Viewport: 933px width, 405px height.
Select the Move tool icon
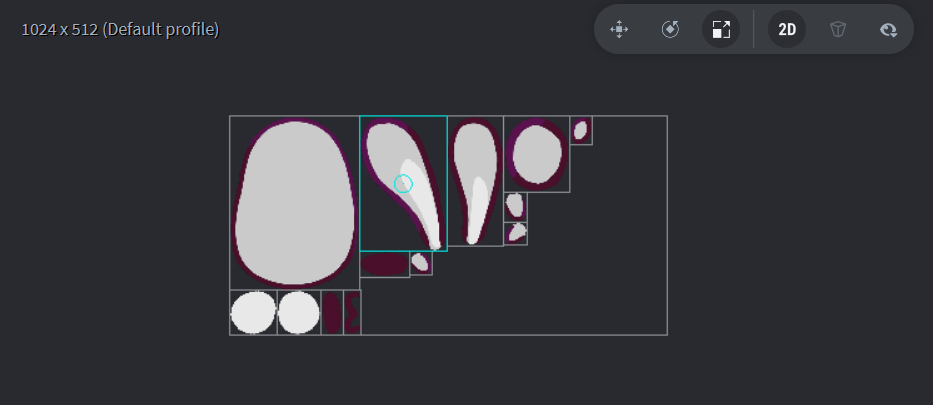[x=619, y=29]
